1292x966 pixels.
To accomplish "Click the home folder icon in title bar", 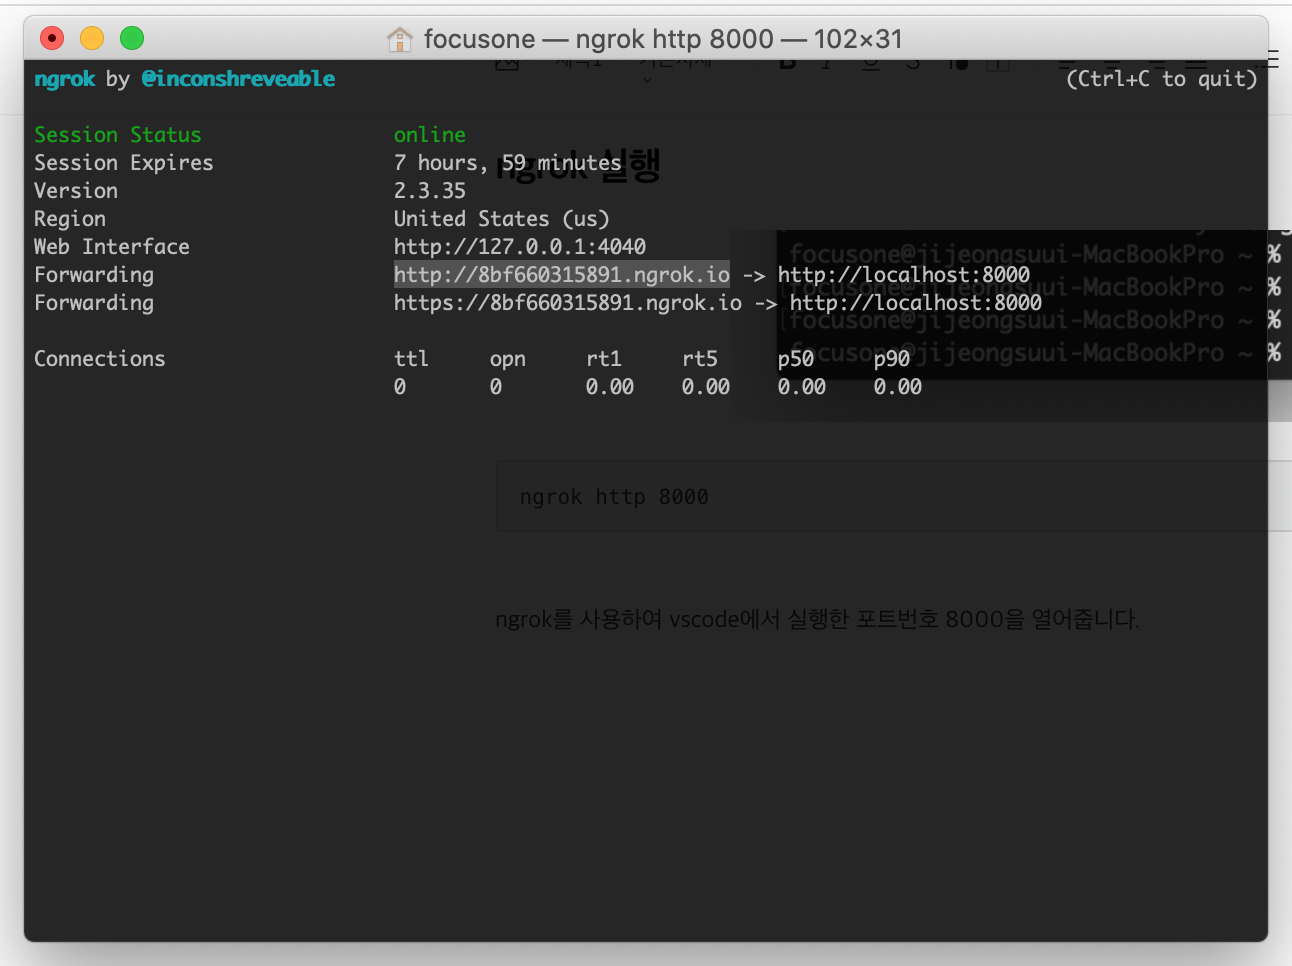I will [400, 39].
